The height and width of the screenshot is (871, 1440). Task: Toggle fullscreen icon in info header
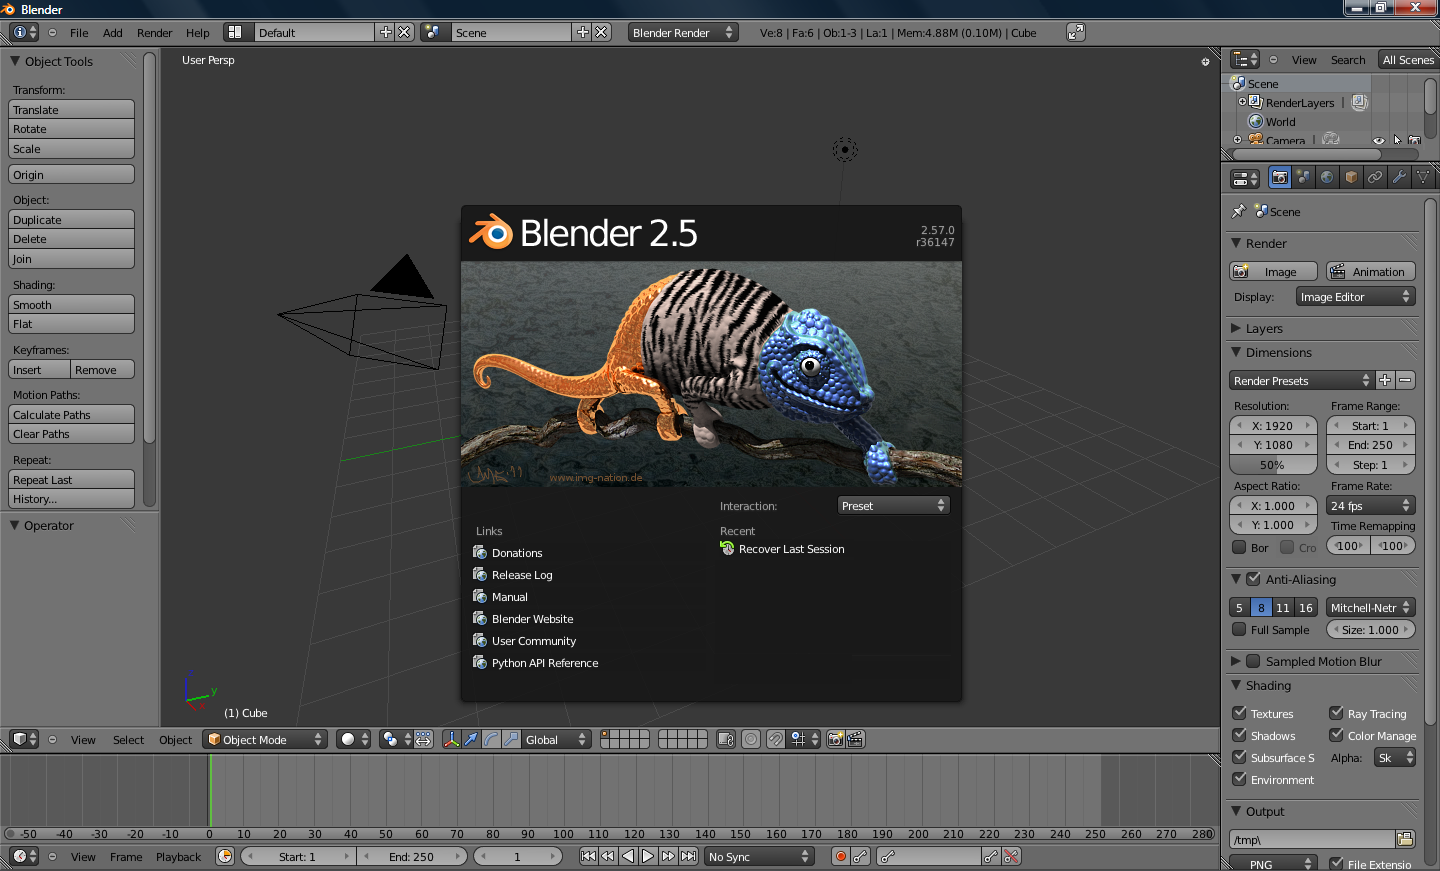(x=1076, y=33)
